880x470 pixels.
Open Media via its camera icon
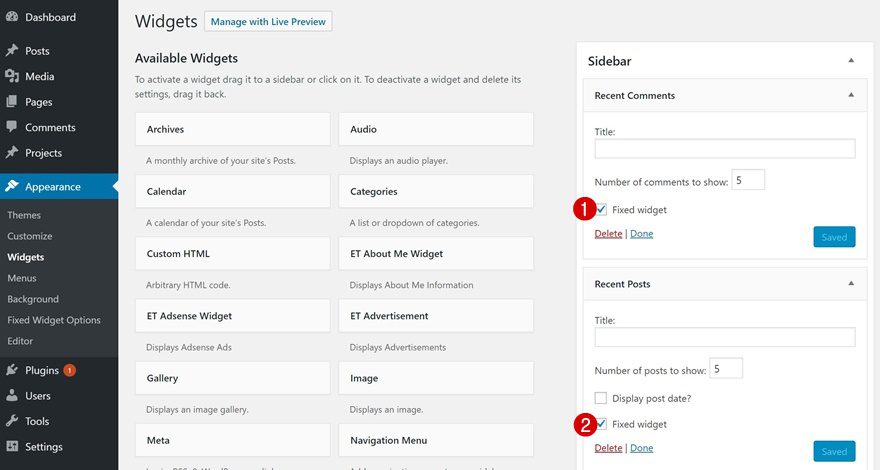(12, 77)
